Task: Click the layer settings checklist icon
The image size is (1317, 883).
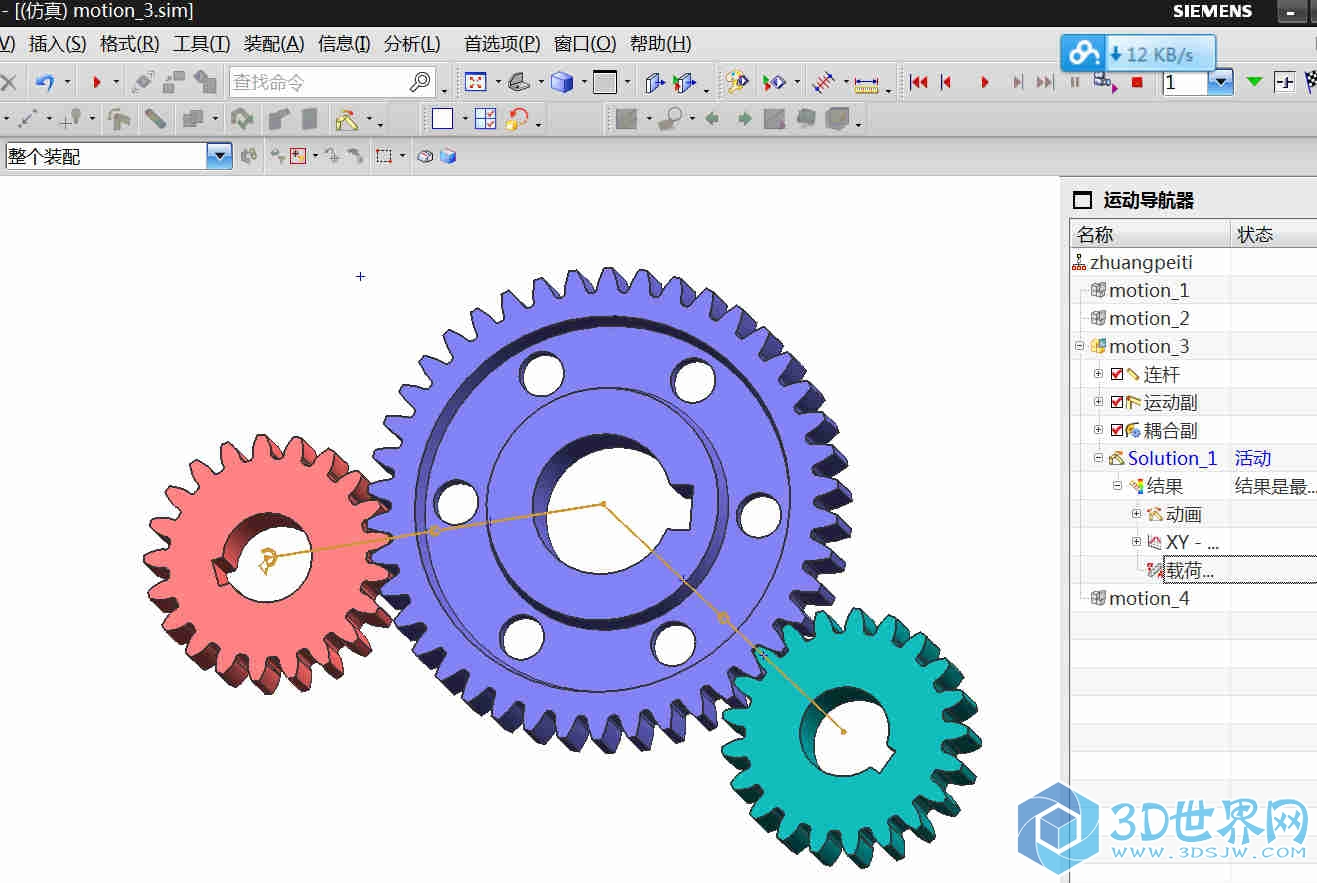Action: coord(485,119)
